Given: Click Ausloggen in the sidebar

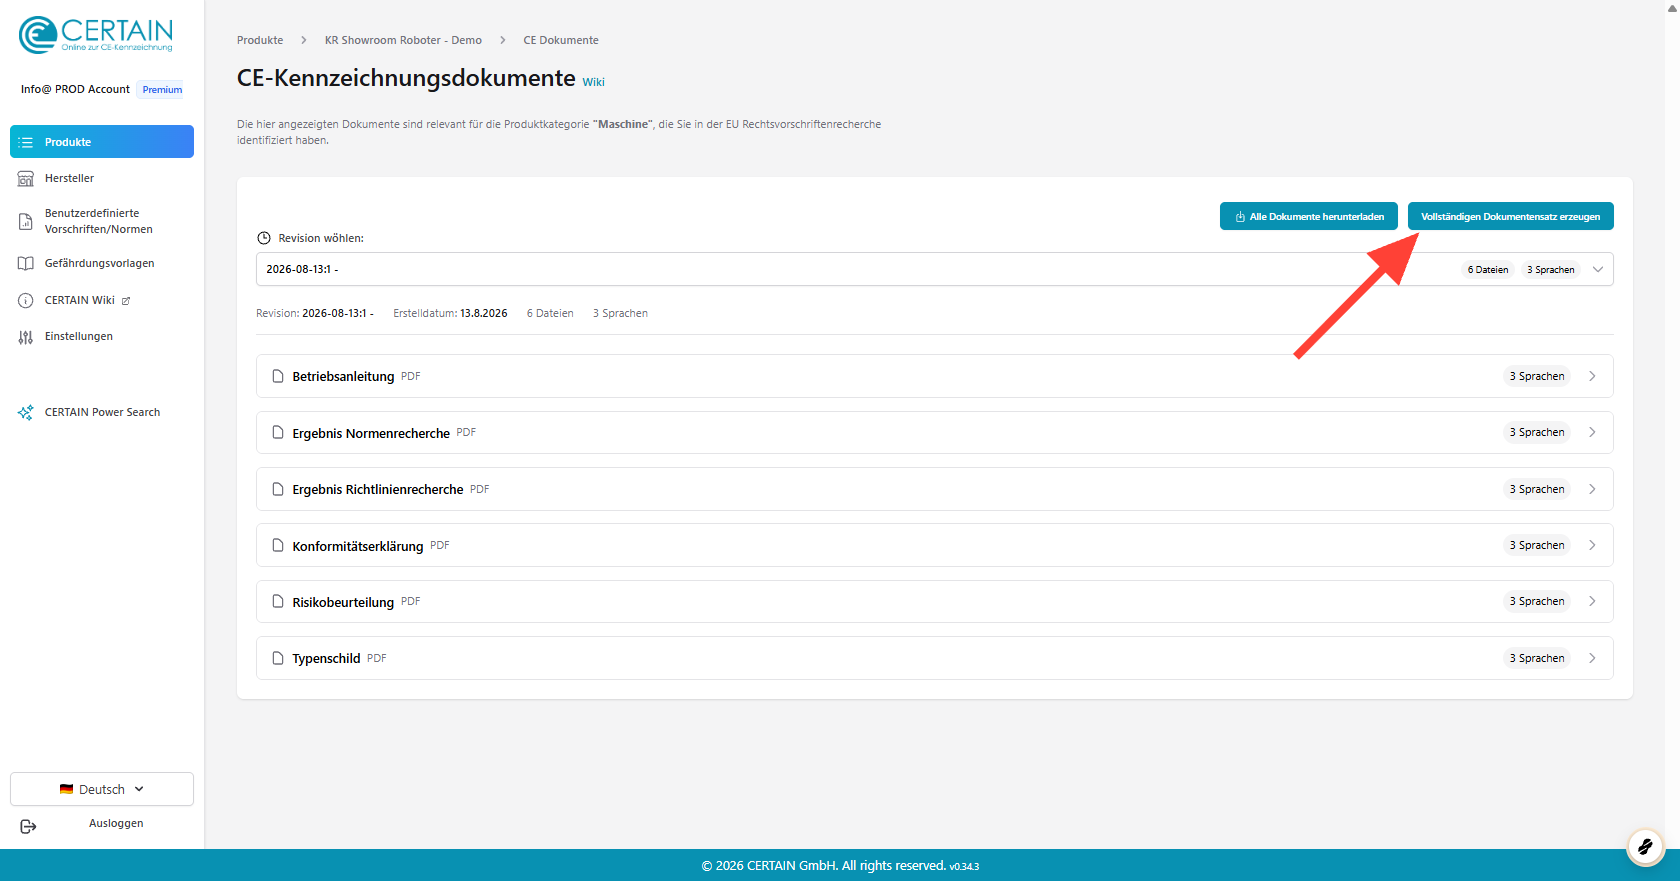Looking at the screenshot, I should pyautogui.click(x=116, y=823).
